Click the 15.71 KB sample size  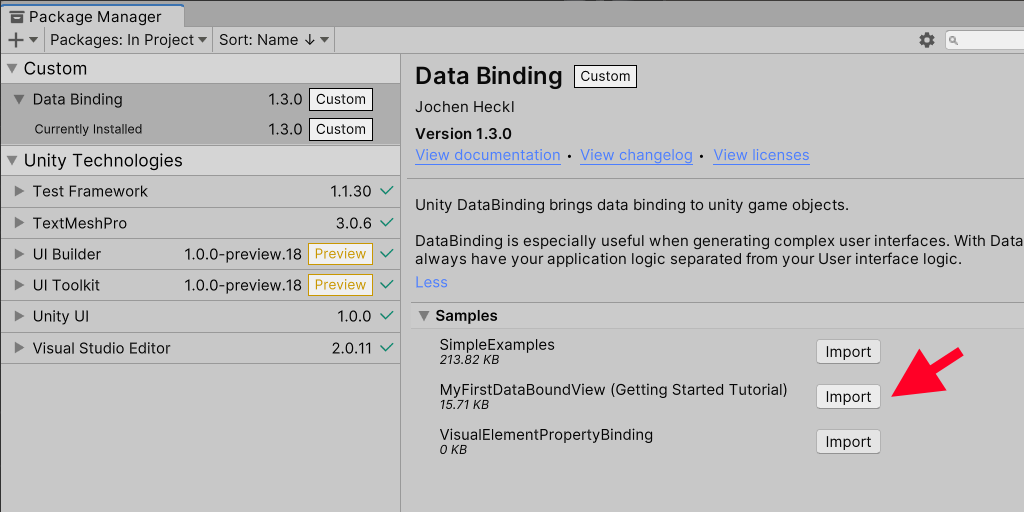click(x=464, y=405)
